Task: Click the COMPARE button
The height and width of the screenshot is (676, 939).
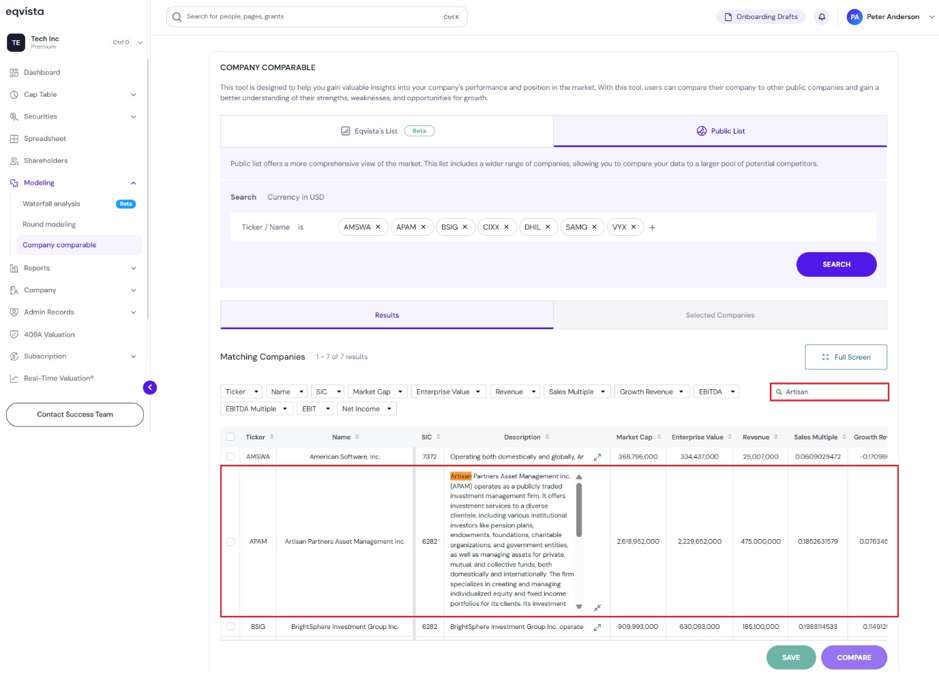Action: [x=854, y=657]
